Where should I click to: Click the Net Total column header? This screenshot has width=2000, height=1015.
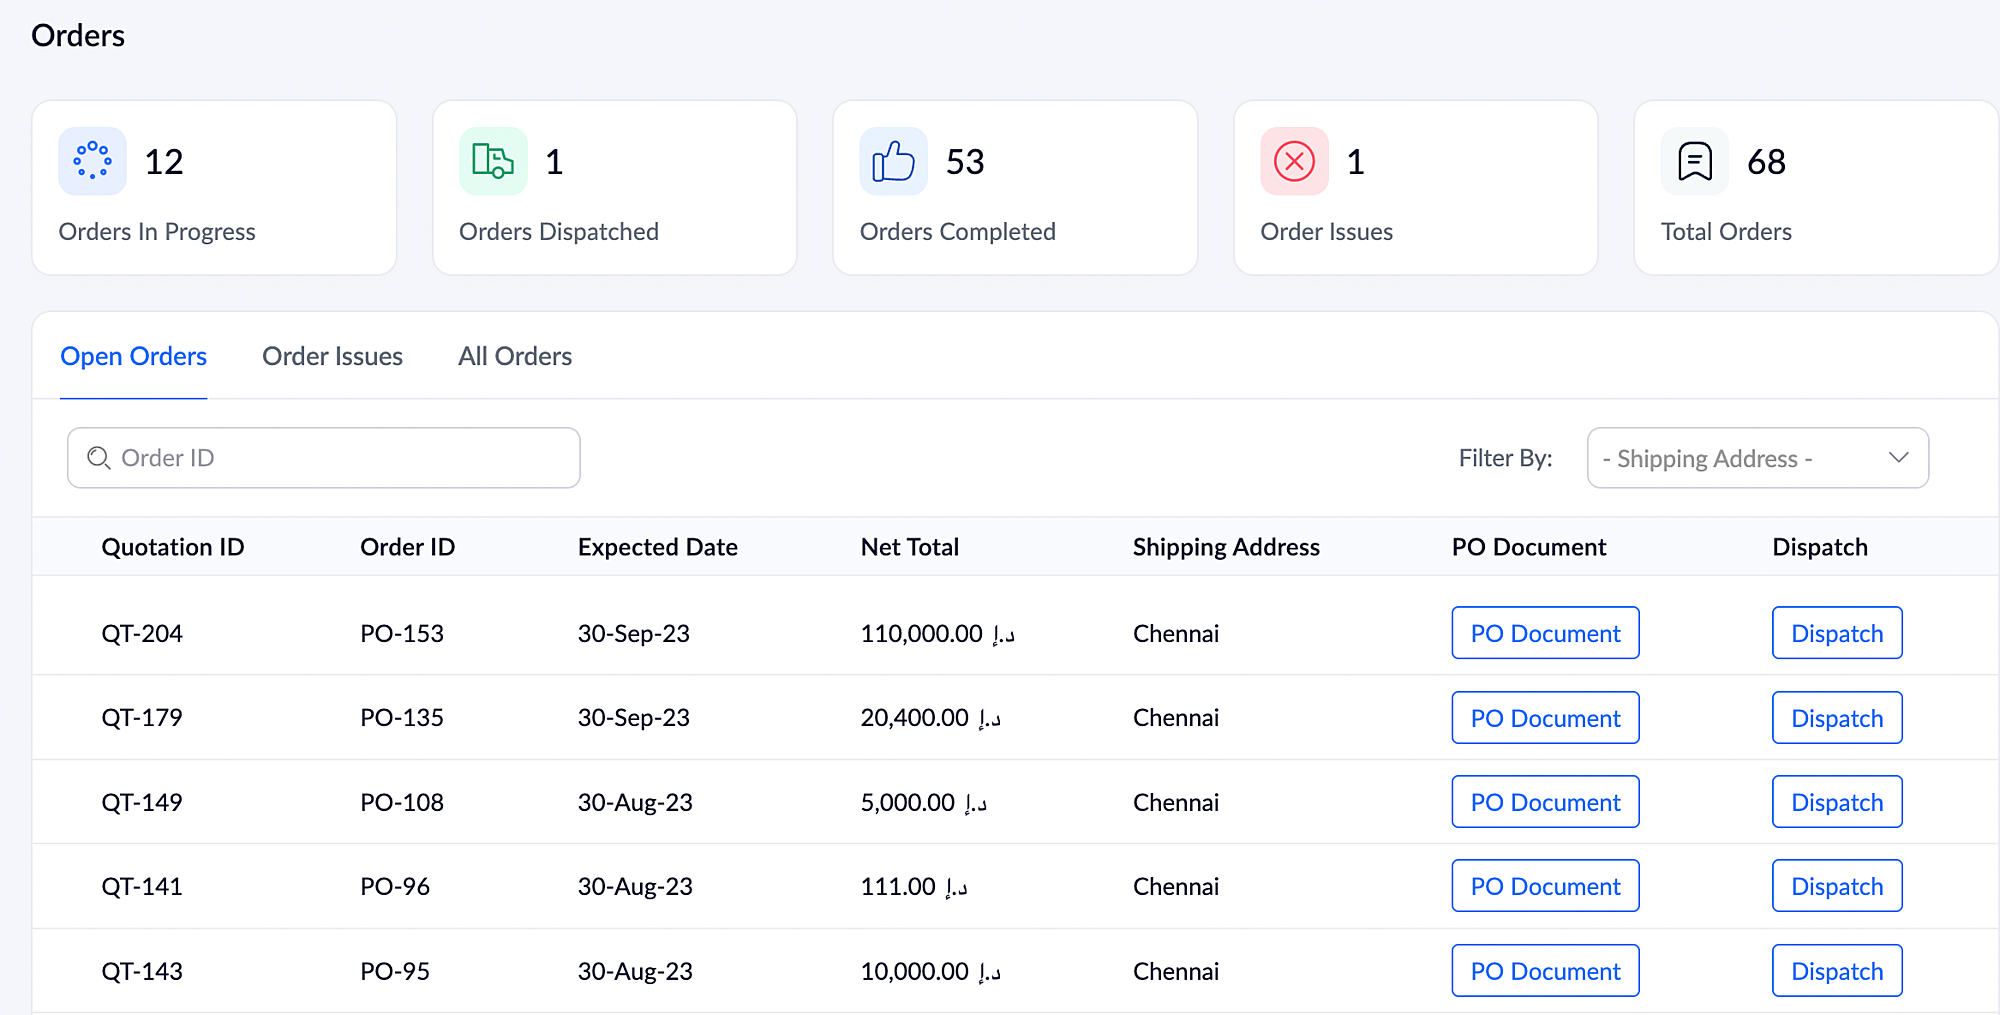tap(909, 547)
